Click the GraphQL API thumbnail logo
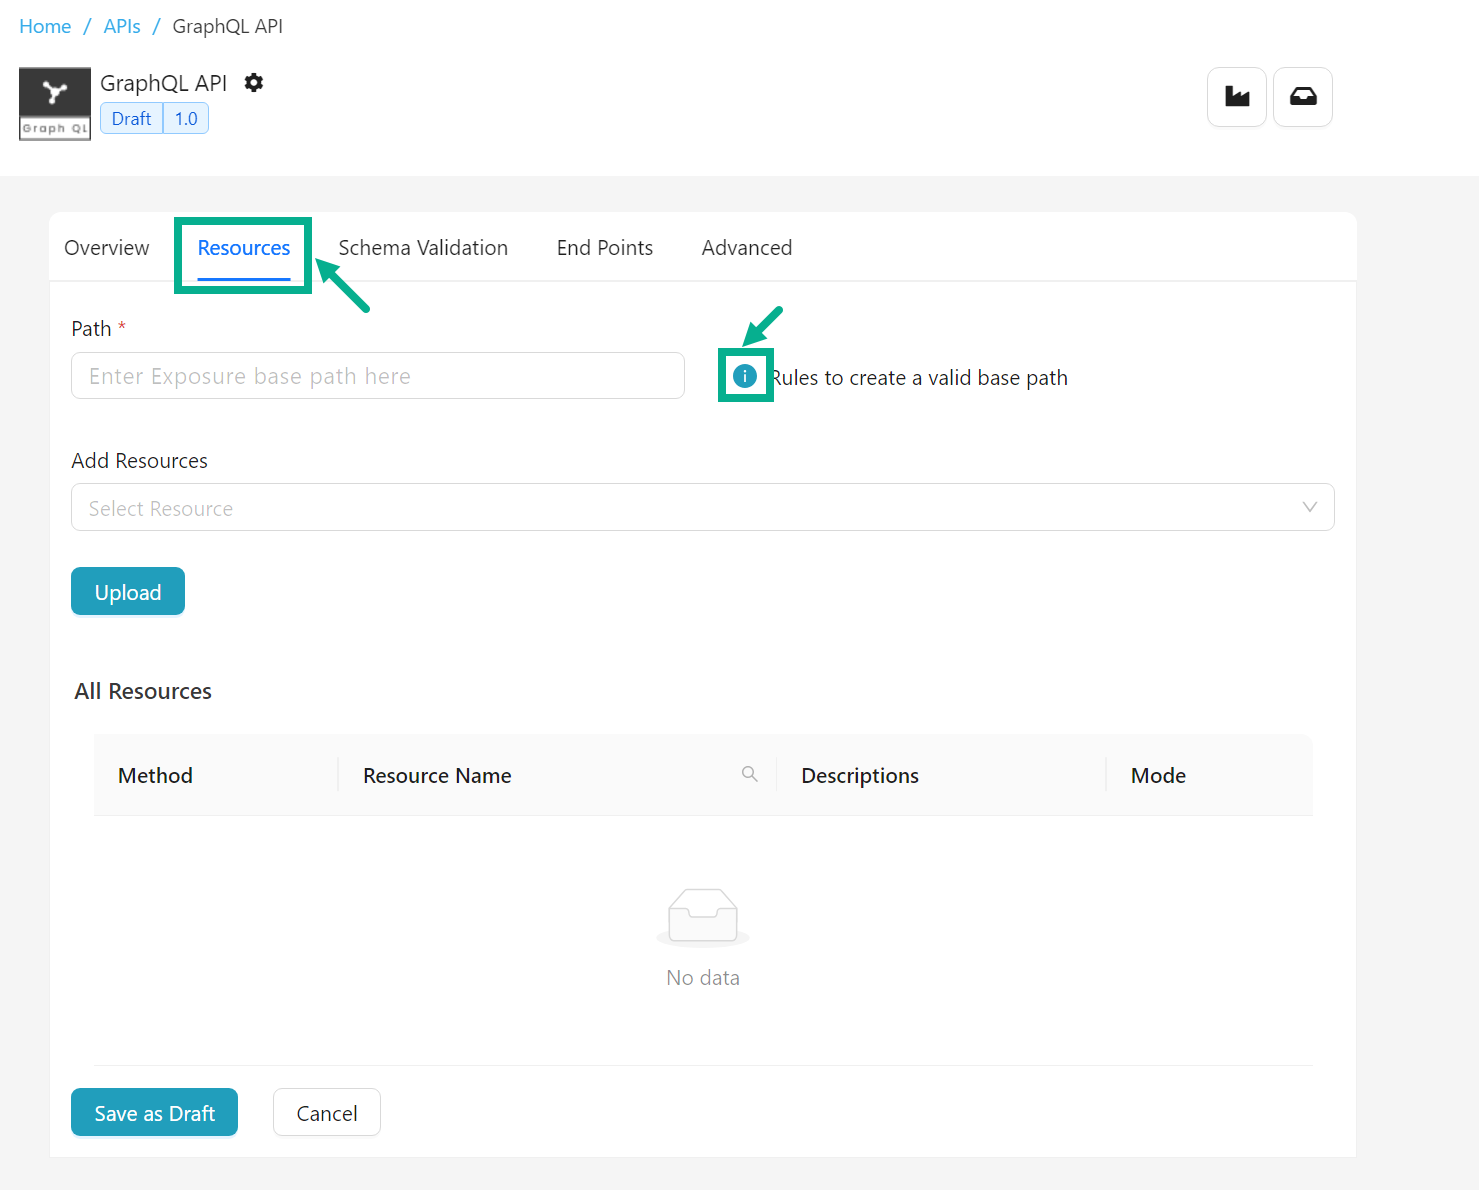Image resolution: width=1479 pixels, height=1190 pixels. pos(54,103)
